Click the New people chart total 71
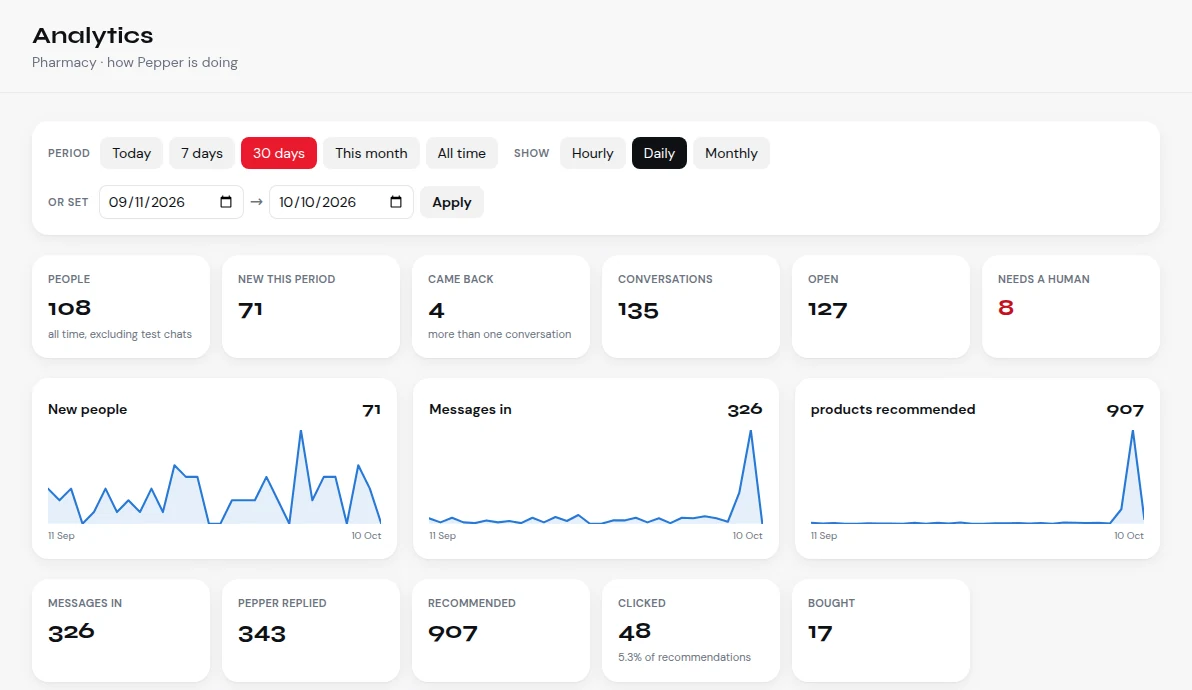Image resolution: width=1192 pixels, height=690 pixels. click(372, 410)
